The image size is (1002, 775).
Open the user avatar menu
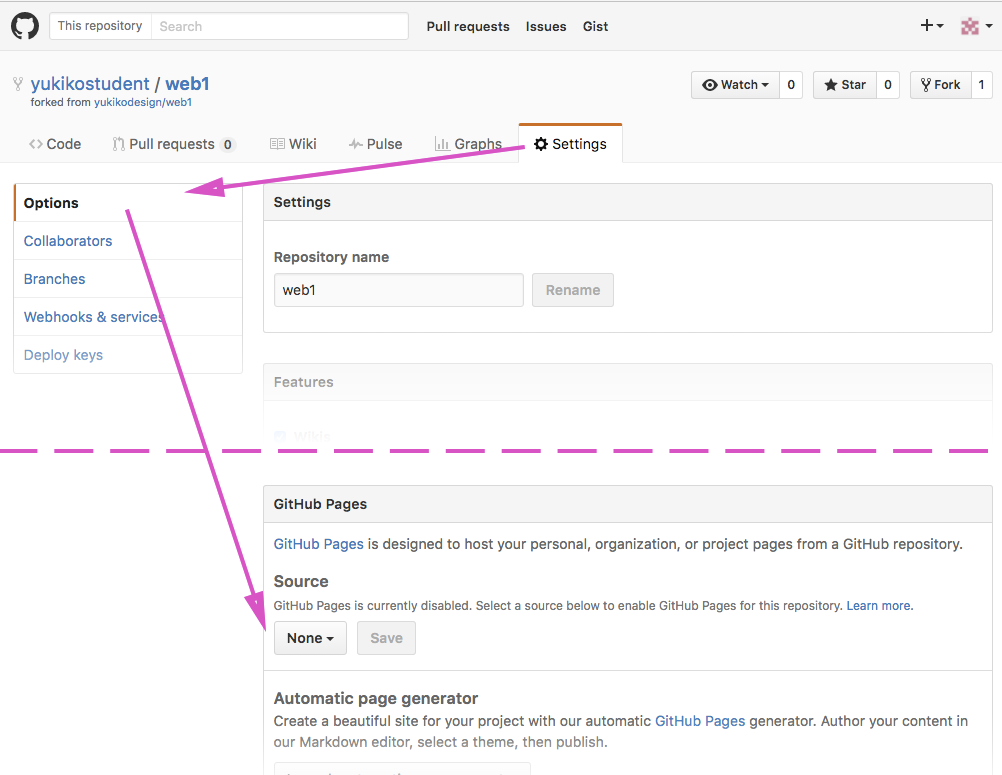[x=973, y=26]
